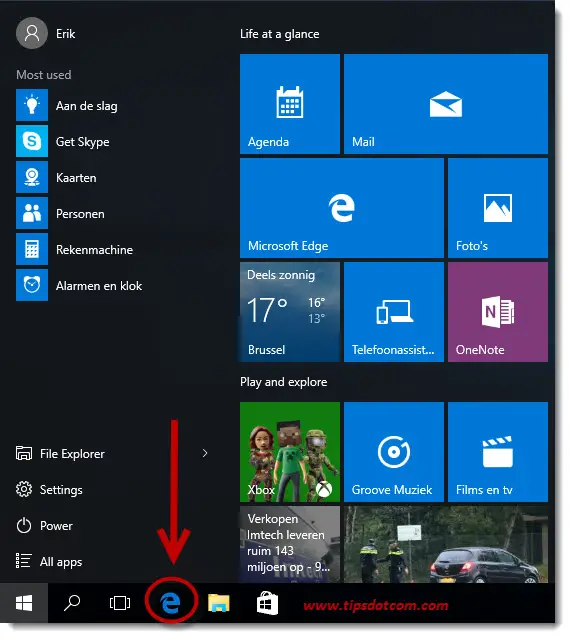This screenshot has height=638, width=570.
Task: Open the Mail tile
Action: click(446, 104)
